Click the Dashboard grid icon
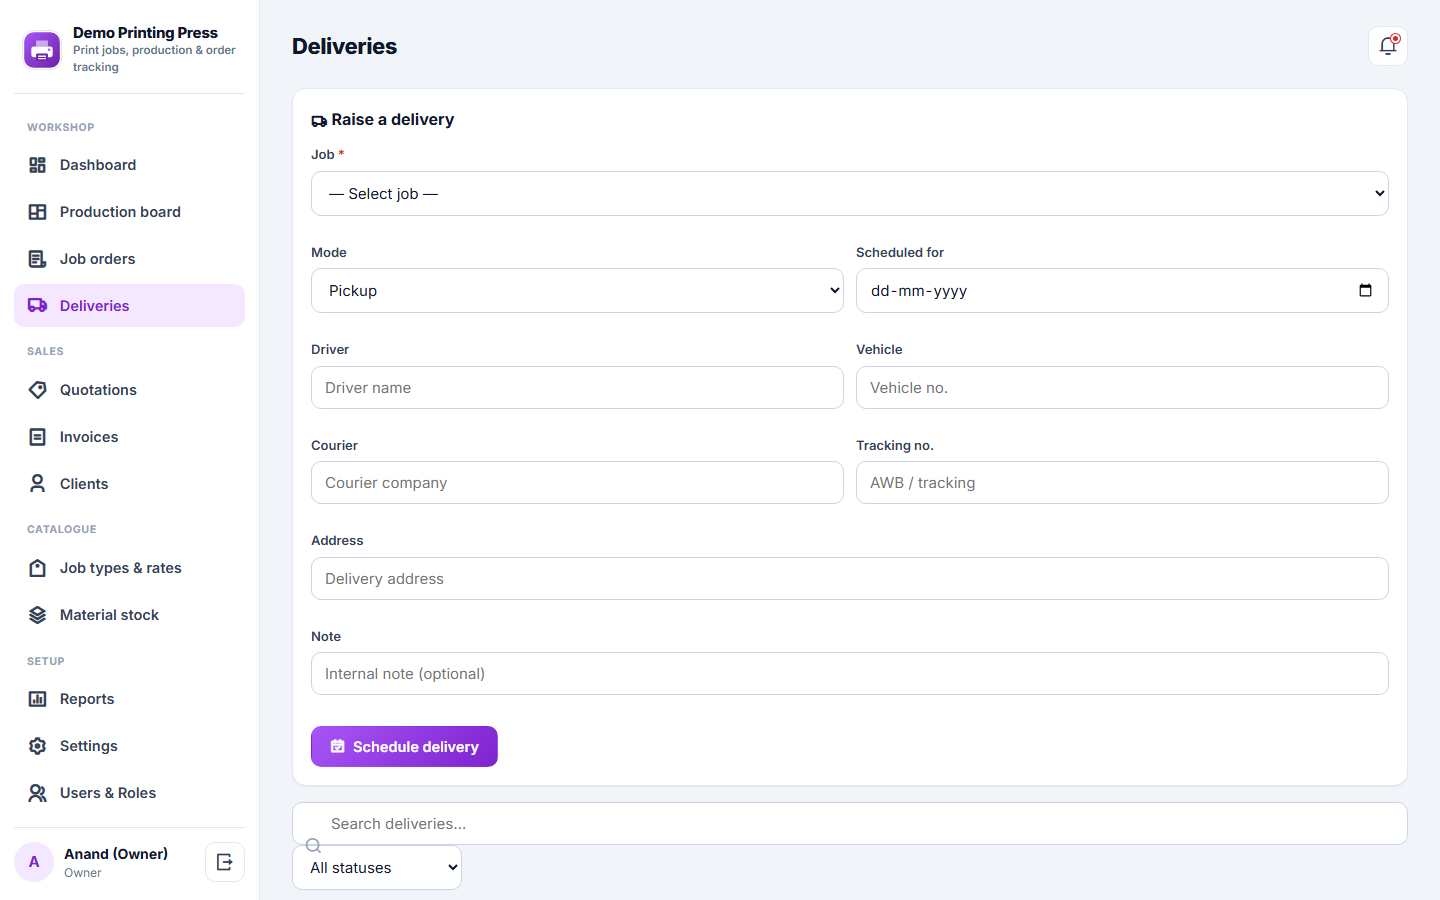 pos(38,165)
